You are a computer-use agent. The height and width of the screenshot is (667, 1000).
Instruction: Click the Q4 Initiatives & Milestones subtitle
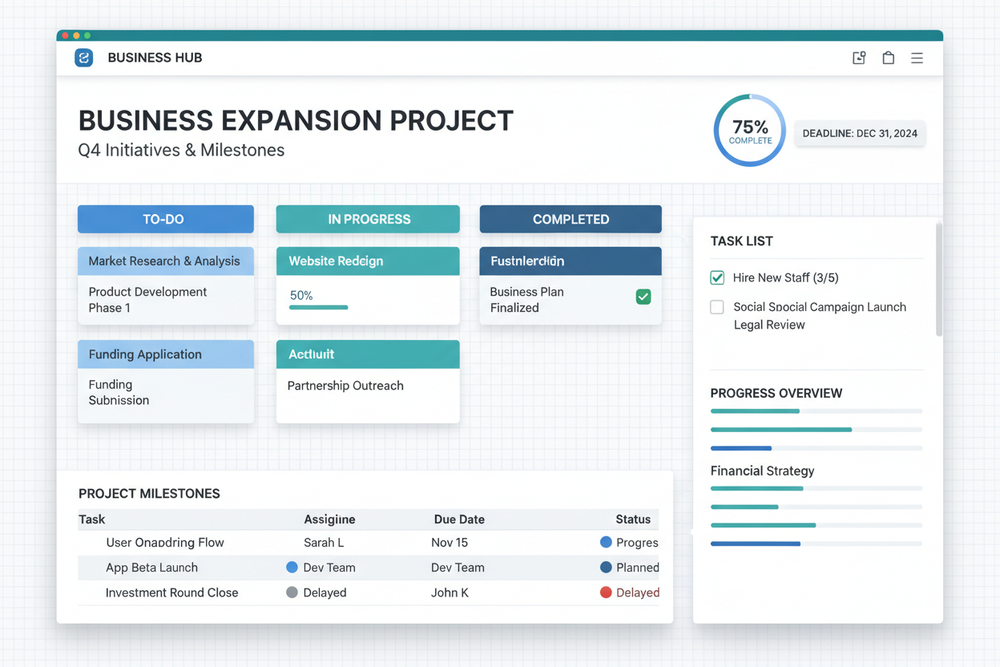(181, 150)
